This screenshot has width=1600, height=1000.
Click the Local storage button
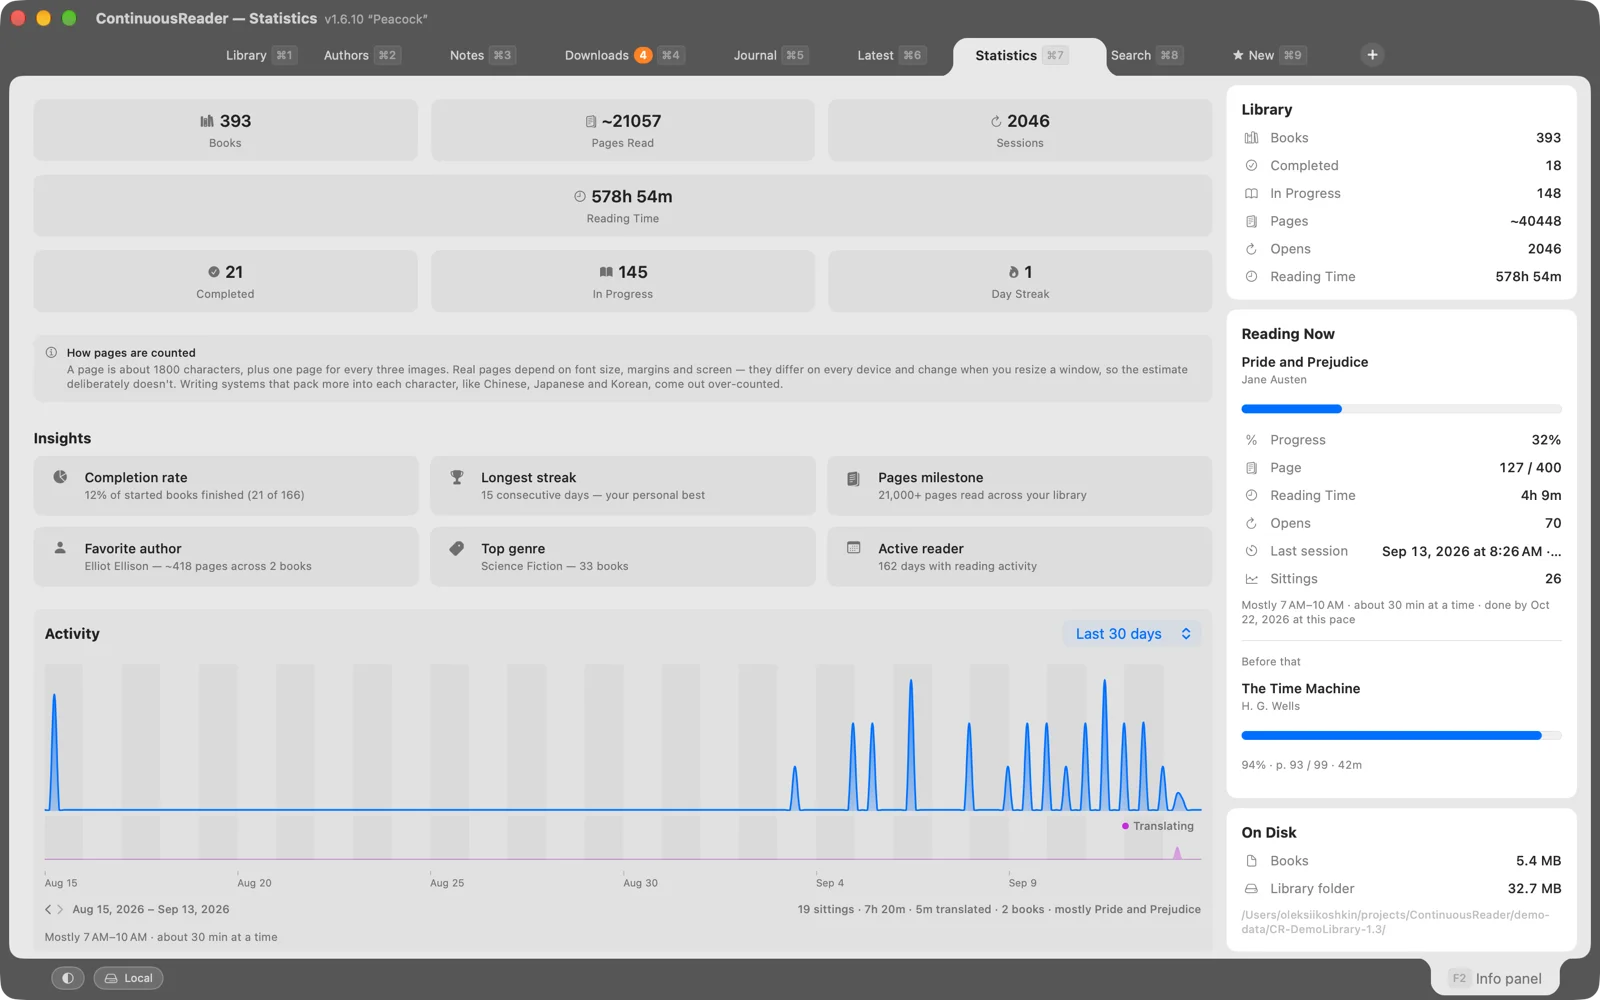129,978
